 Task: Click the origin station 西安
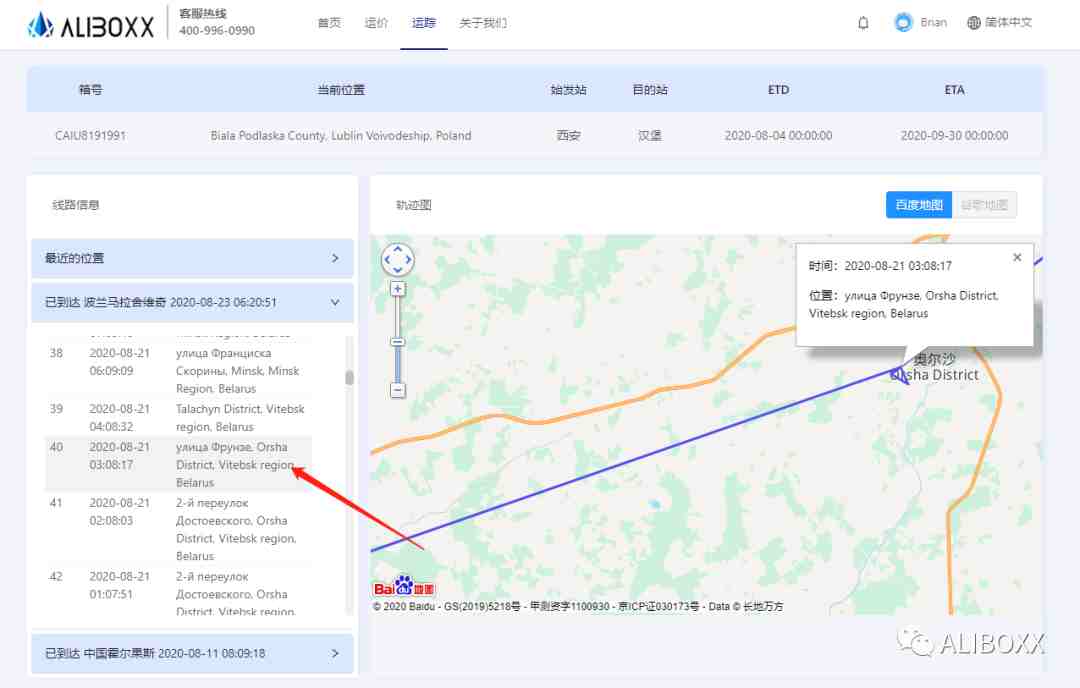point(568,136)
